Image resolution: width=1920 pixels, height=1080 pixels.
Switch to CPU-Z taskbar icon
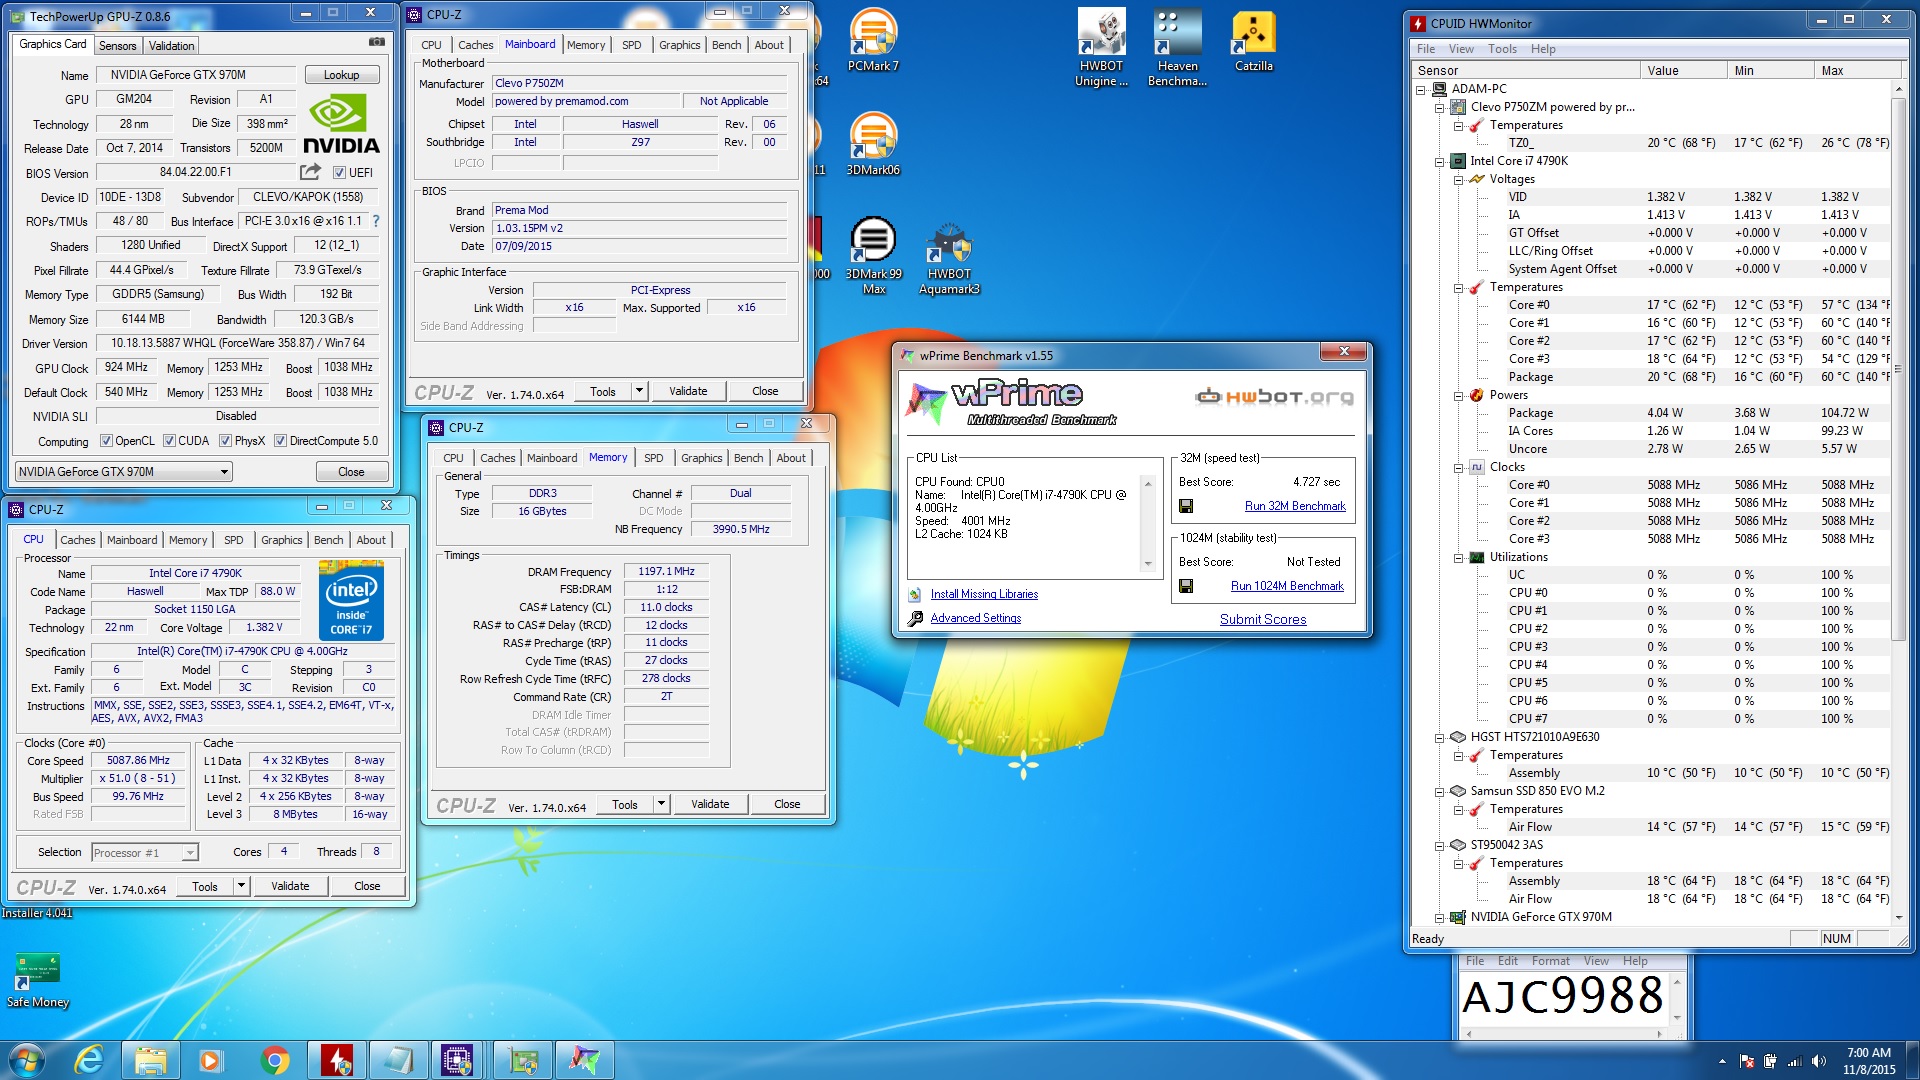[457, 1060]
